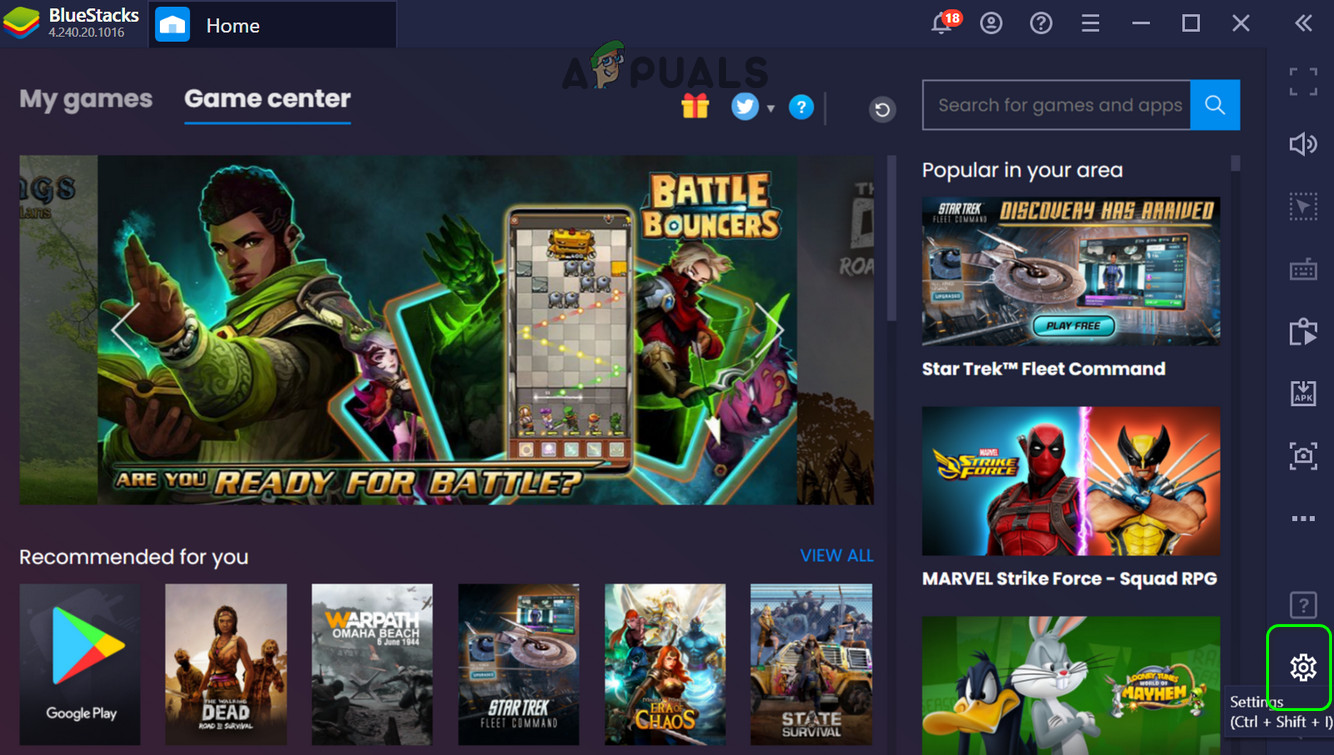Open Star Trek Fleet Command title link
Image resolution: width=1334 pixels, height=755 pixels.
[1043, 369]
